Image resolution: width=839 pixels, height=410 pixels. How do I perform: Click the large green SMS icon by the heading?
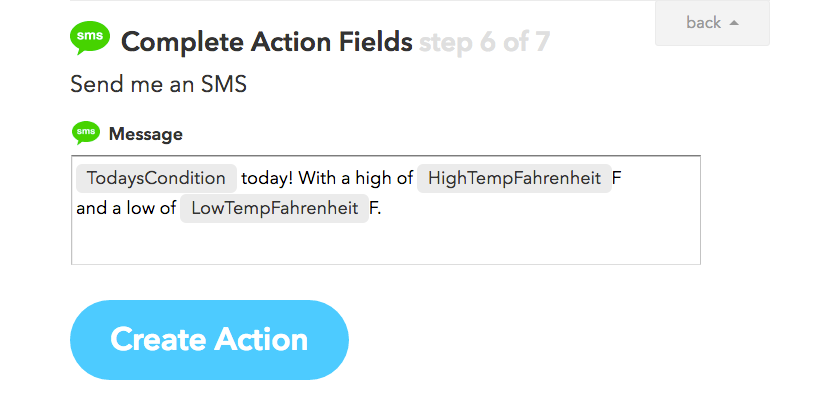point(90,40)
